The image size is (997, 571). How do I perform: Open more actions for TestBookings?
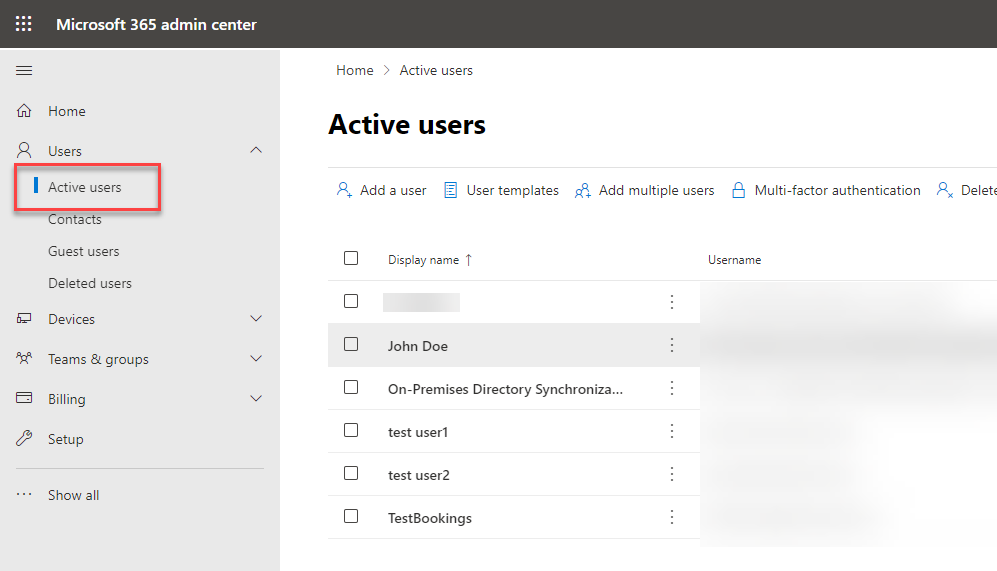pyautogui.click(x=671, y=518)
